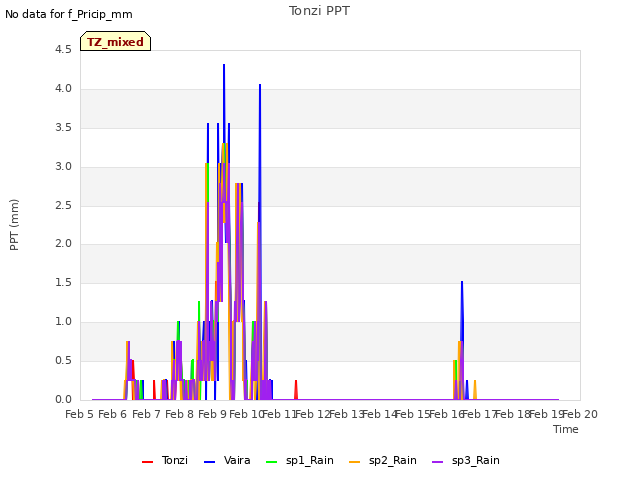Screen dimensions: 640x480
Task: Toggle the sp2_Rain series legend label
Action: [x=393, y=460]
